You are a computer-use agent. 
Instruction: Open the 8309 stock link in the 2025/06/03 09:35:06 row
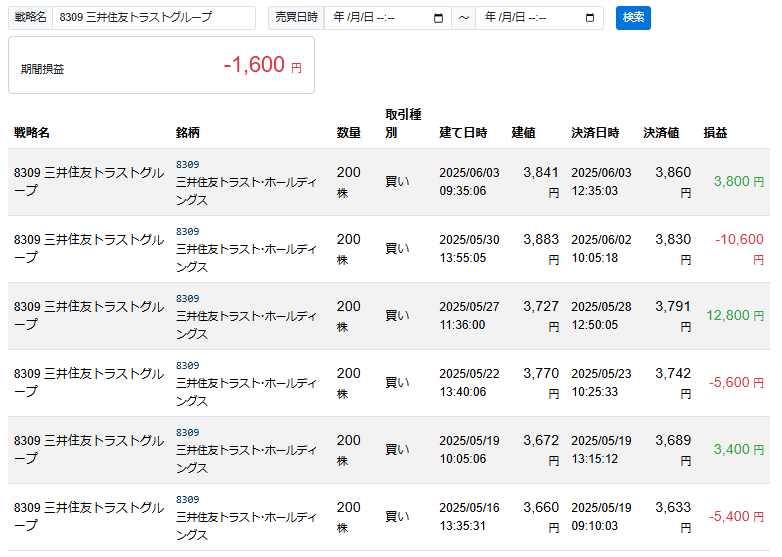188,165
